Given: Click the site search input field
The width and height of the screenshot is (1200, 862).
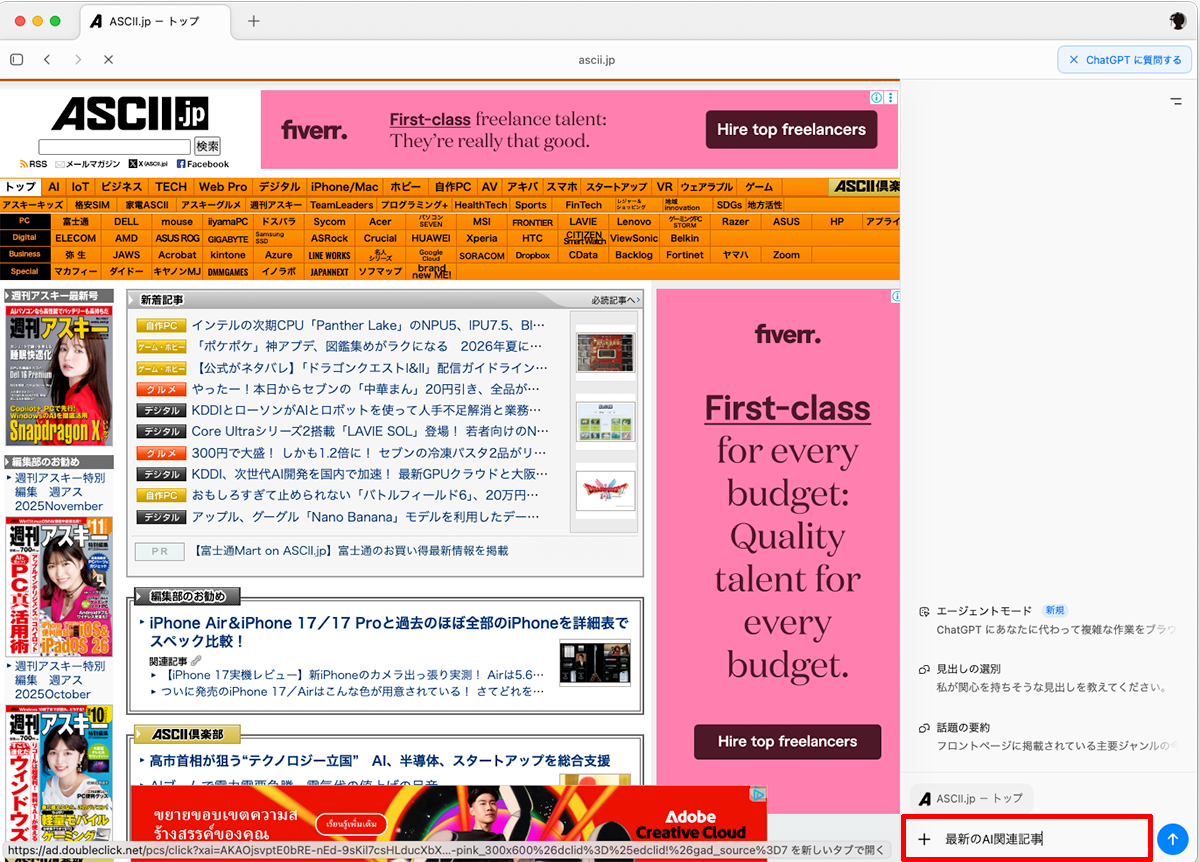Looking at the screenshot, I should click(114, 147).
